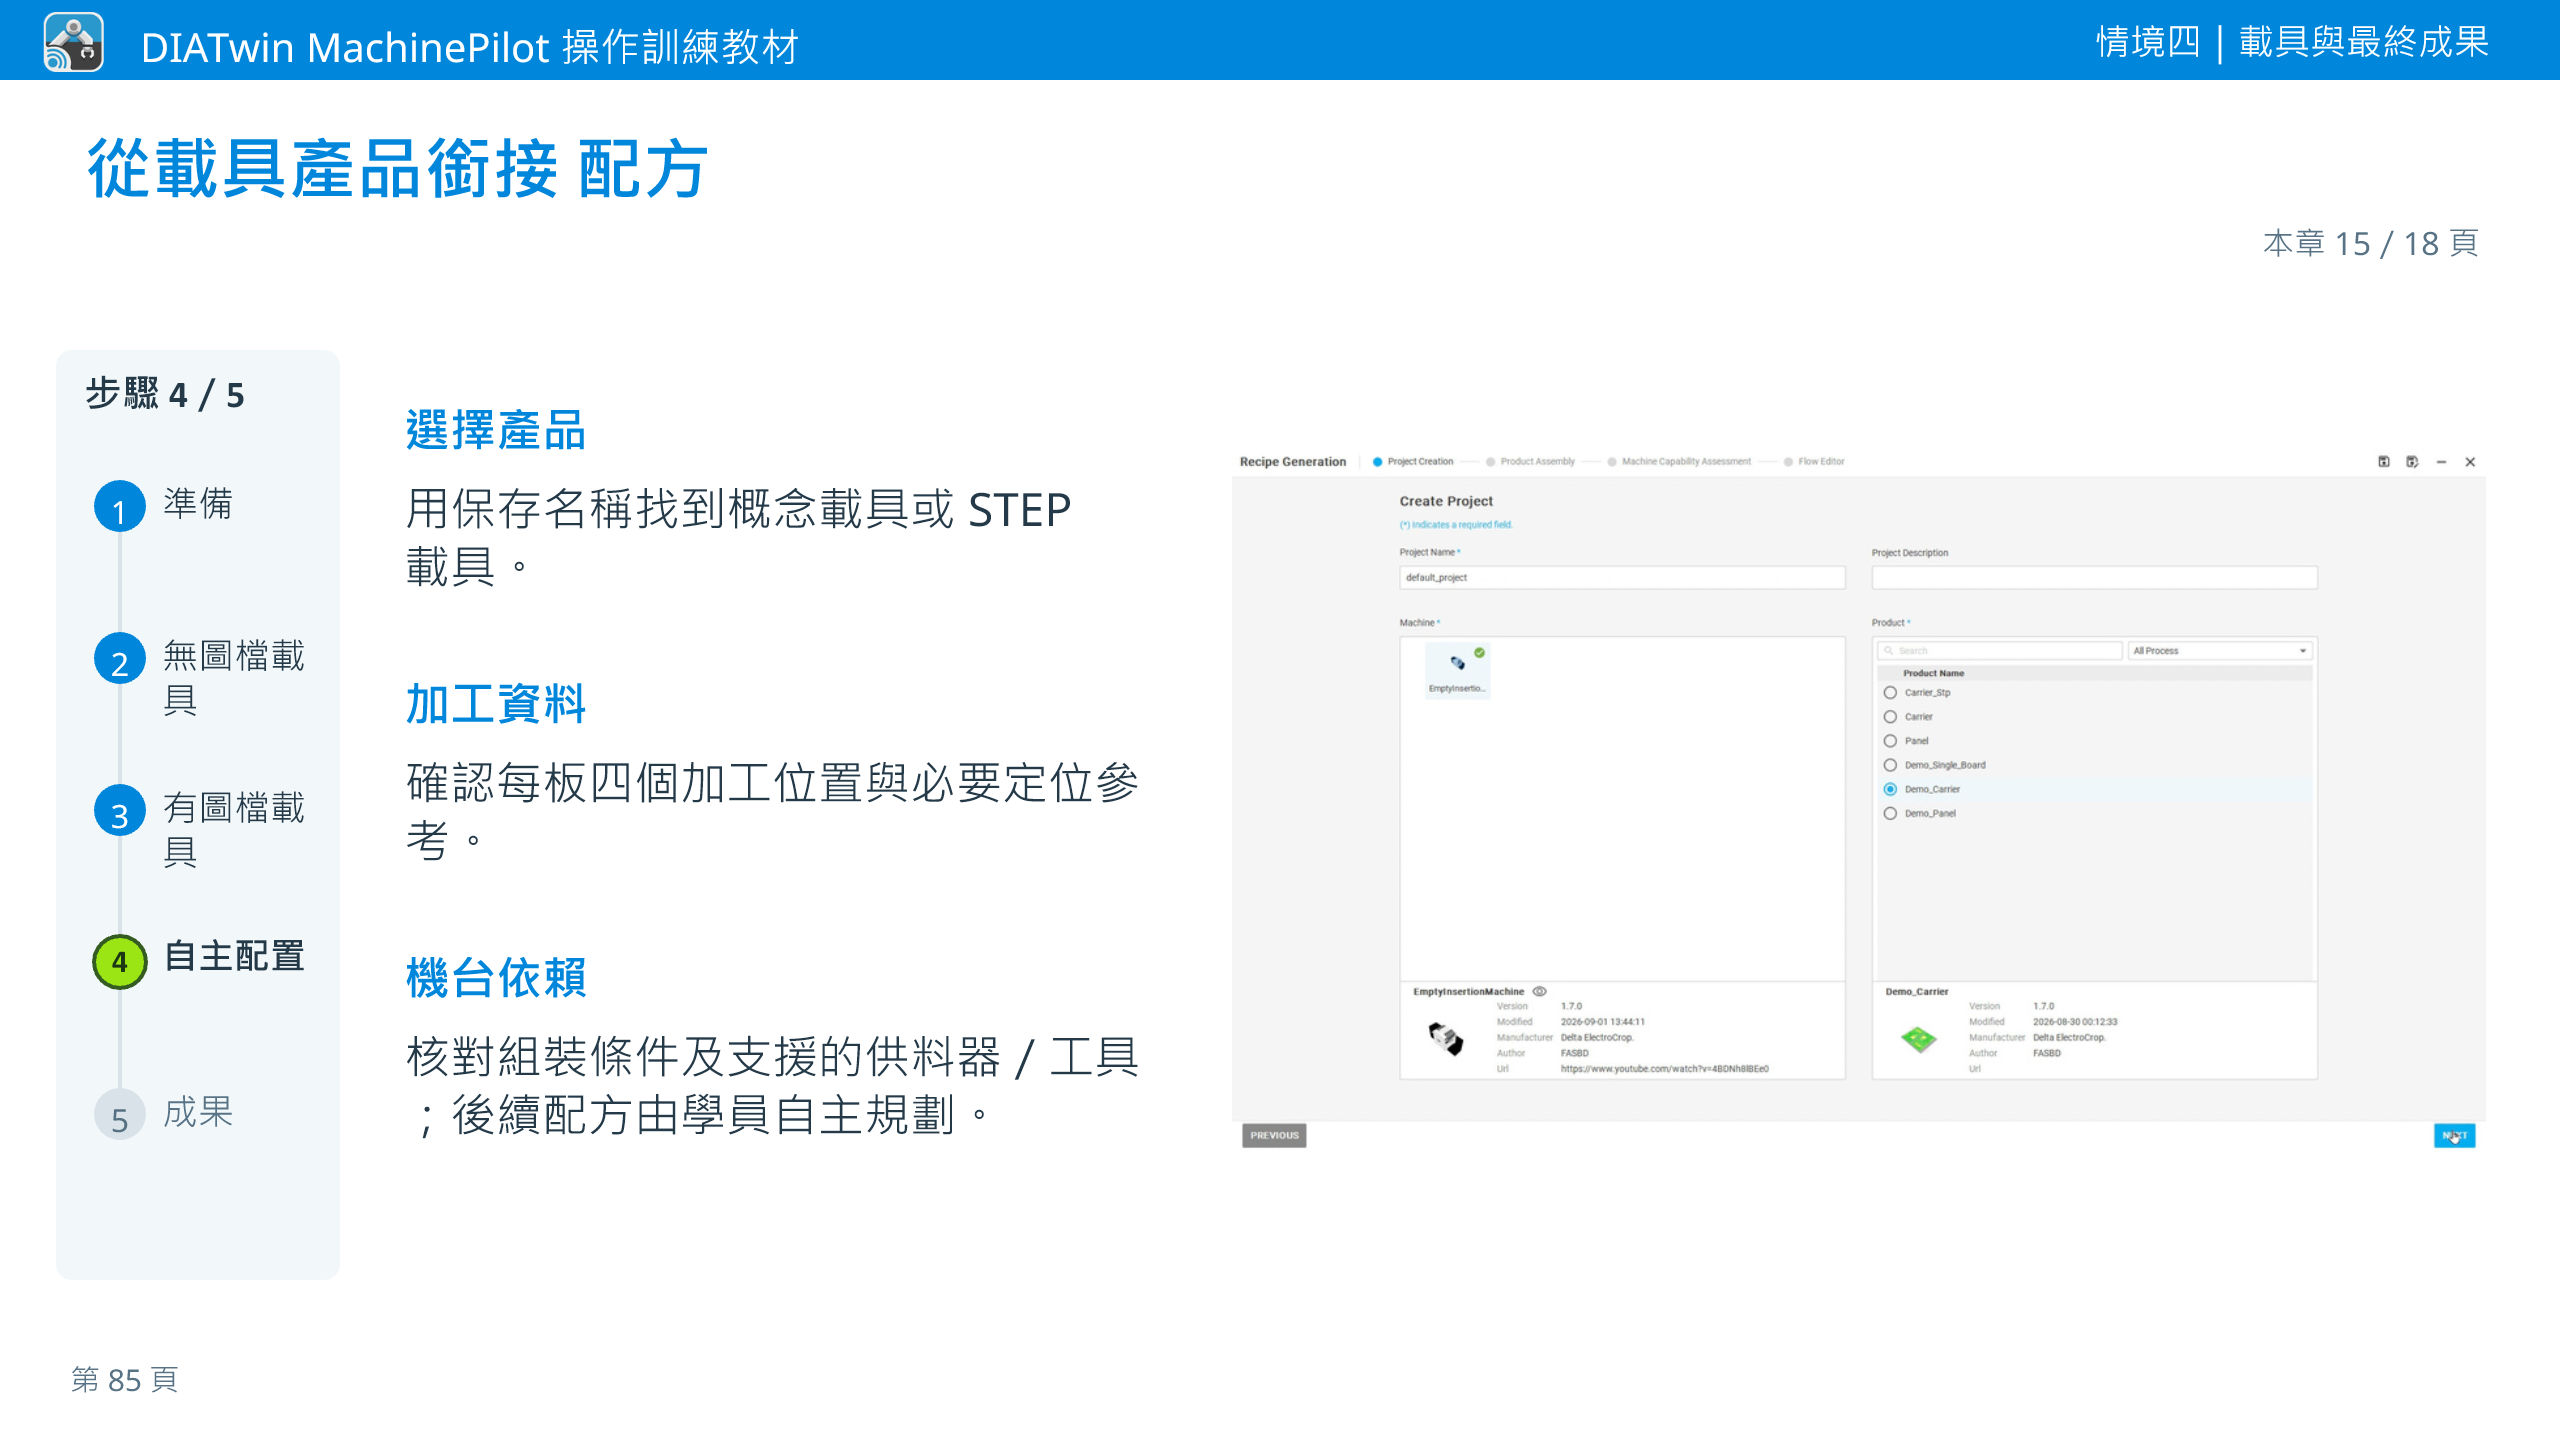Click the DIATwin MachinePilot app logo
This screenshot has height=1440, width=2560.
[73, 43]
